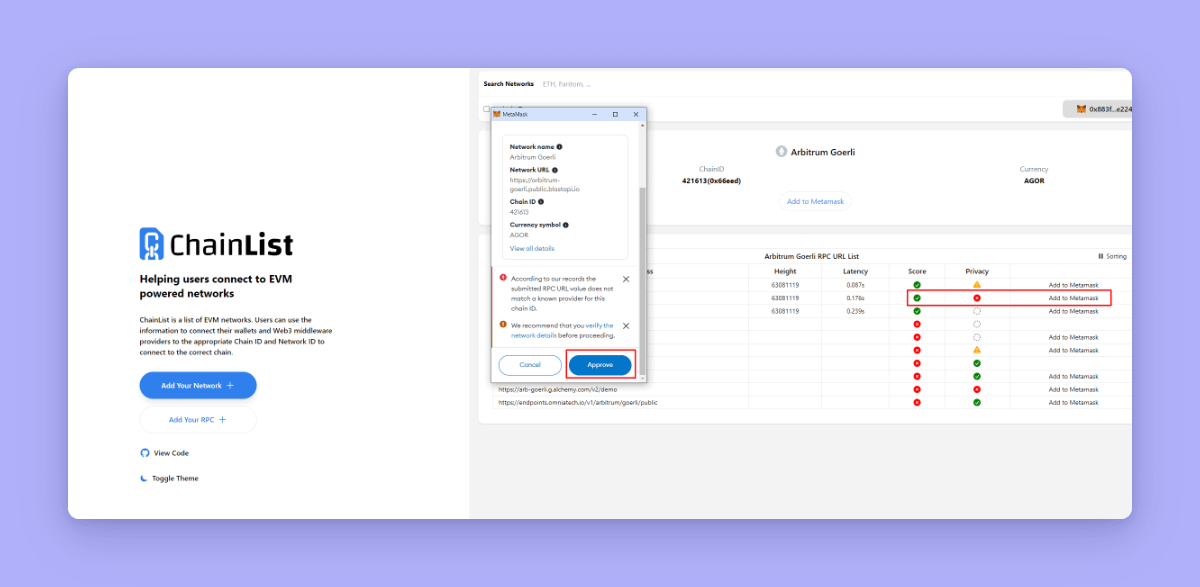The height and width of the screenshot is (587, 1200).
Task: Click the GitHub icon beside View Code
Action: pyautogui.click(x=145, y=453)
